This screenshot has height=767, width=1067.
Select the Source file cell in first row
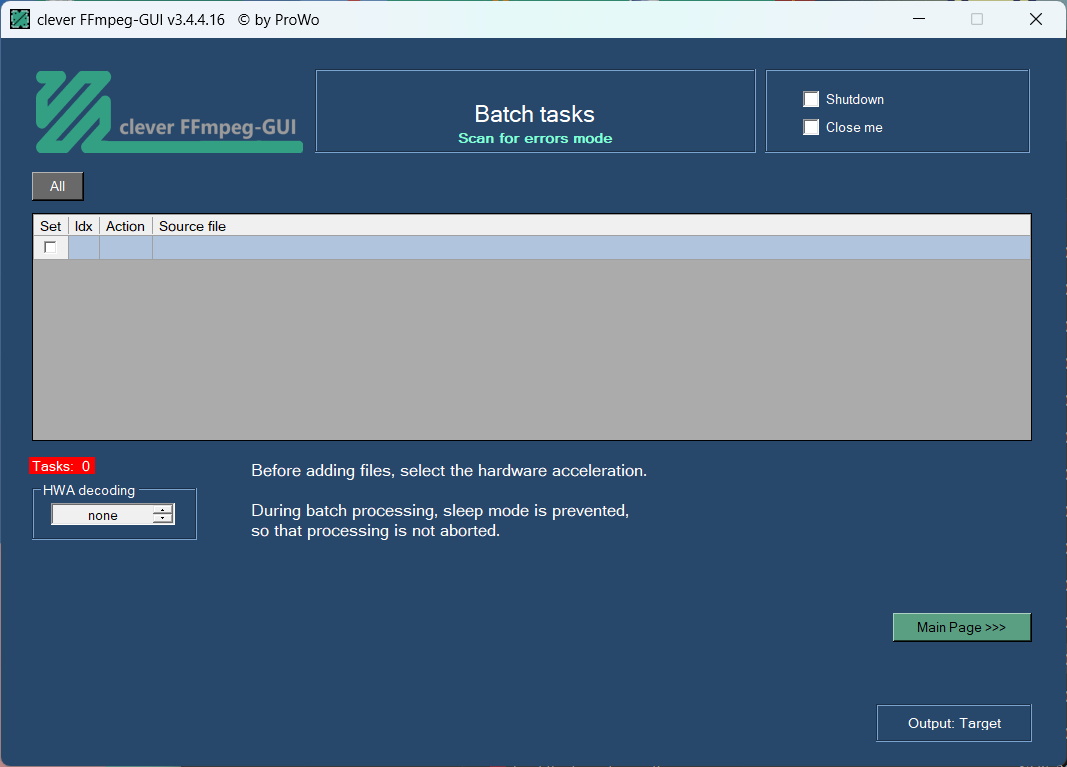591,247
